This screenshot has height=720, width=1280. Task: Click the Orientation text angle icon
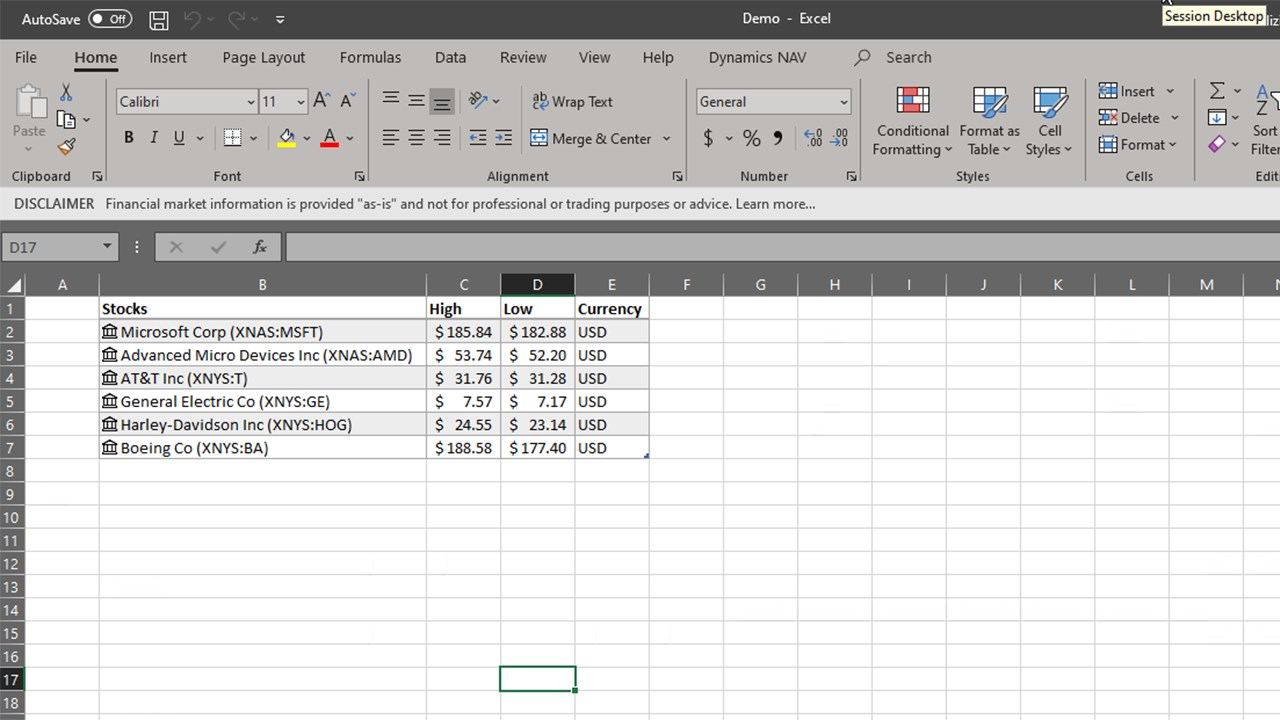(x=479, y=100)
